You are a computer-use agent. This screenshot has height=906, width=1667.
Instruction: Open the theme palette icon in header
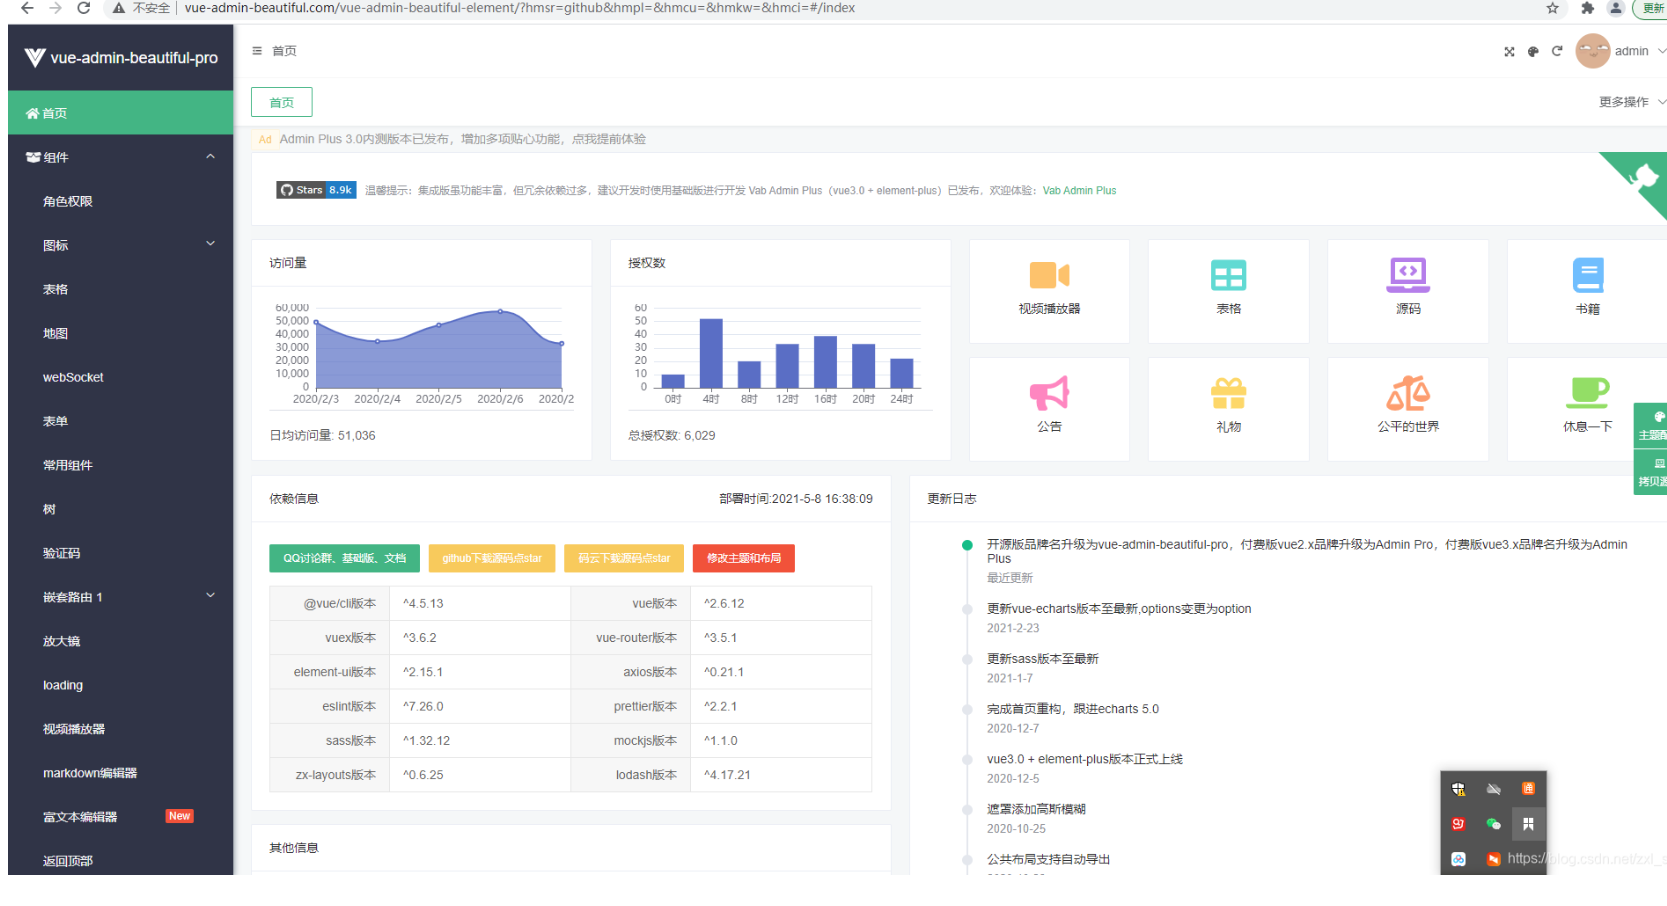(x=1533, y=51)
